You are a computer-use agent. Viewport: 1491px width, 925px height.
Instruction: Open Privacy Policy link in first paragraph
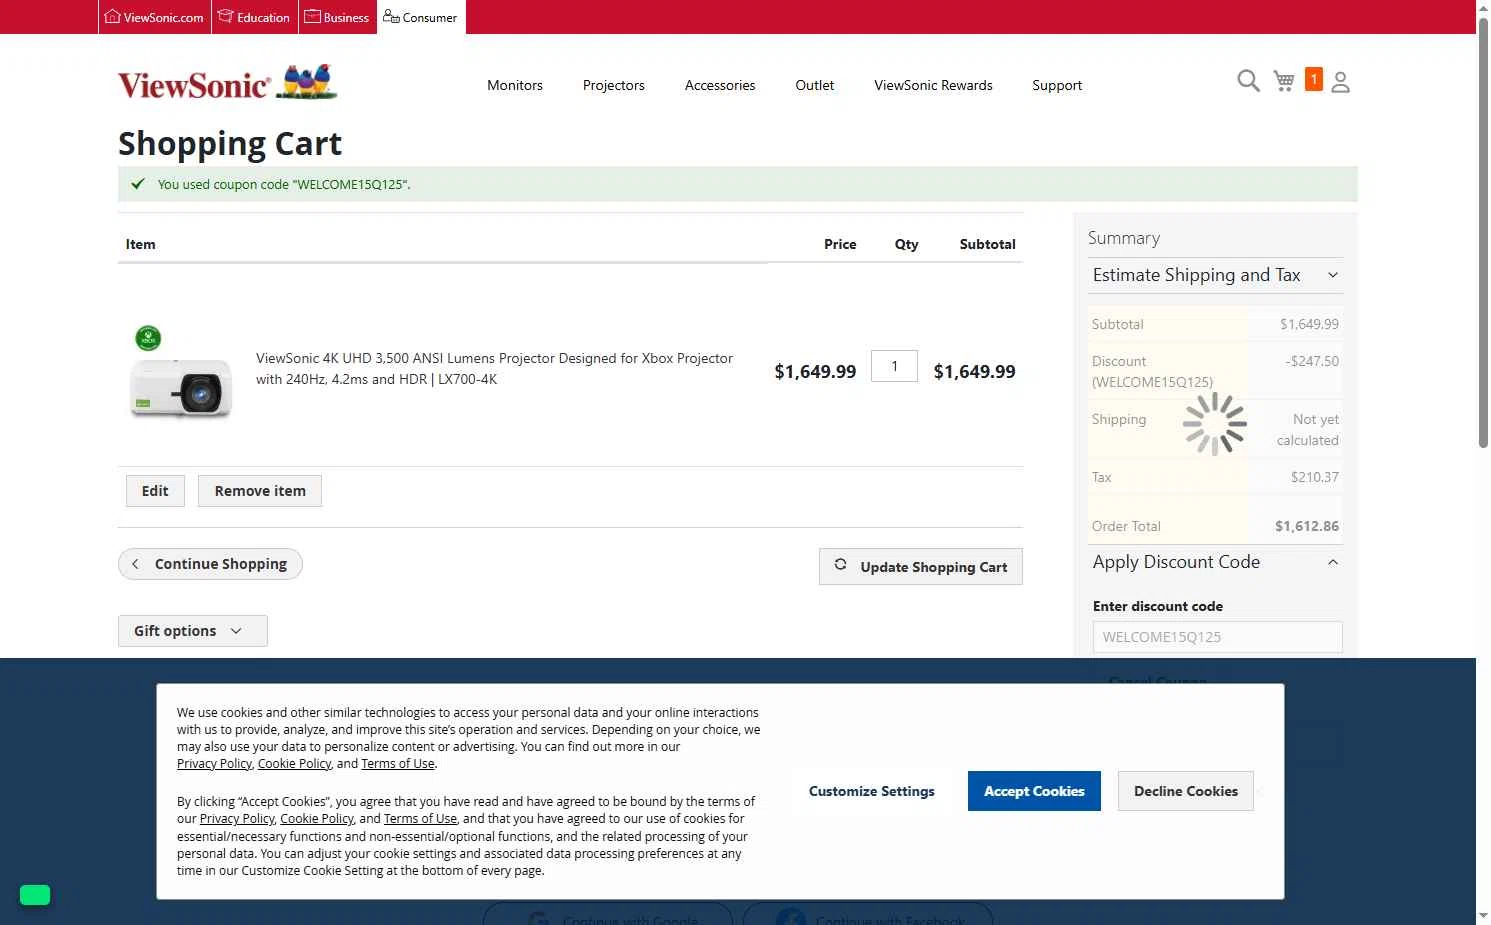tap(214, 764)
